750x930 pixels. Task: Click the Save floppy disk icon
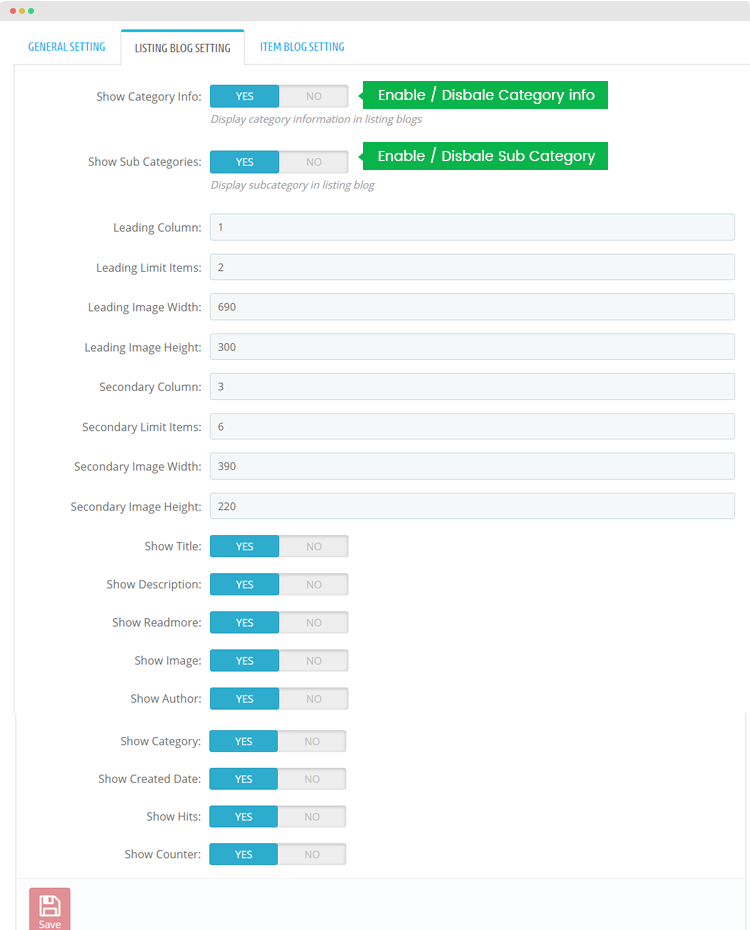pyautogui.click(x=50, y=906)
